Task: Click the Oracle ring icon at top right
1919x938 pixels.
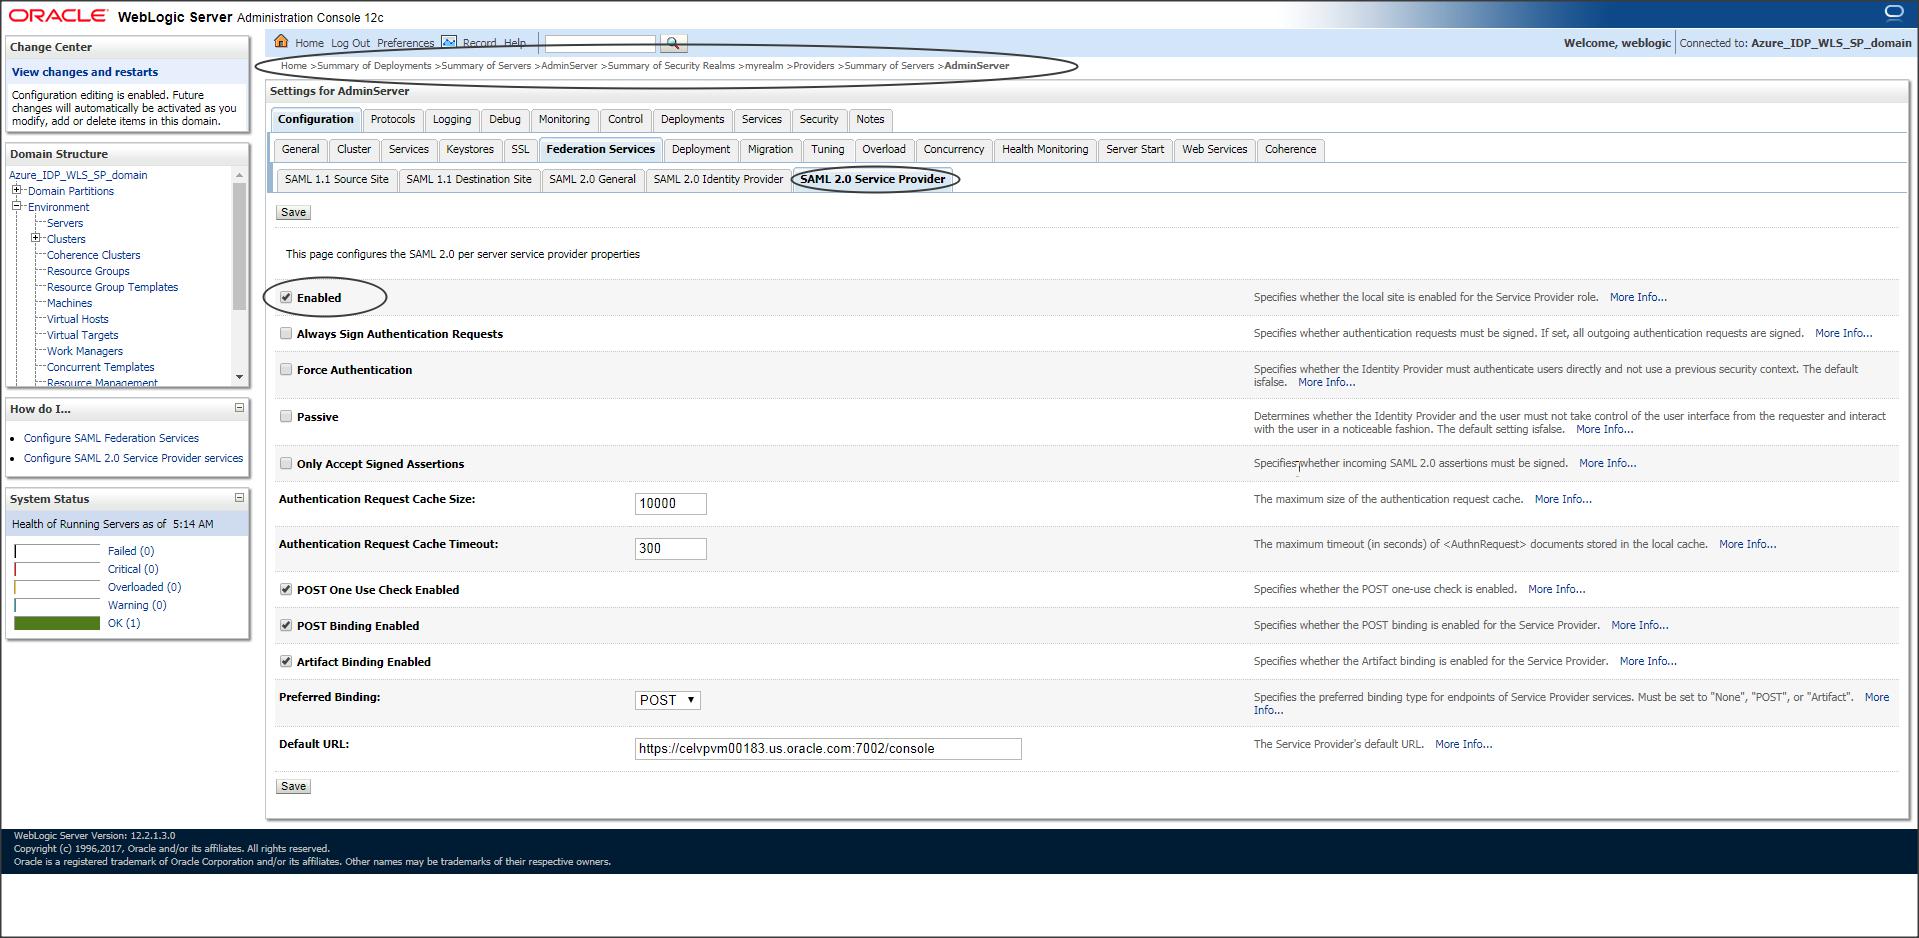Action: [x=1894, y=13]
